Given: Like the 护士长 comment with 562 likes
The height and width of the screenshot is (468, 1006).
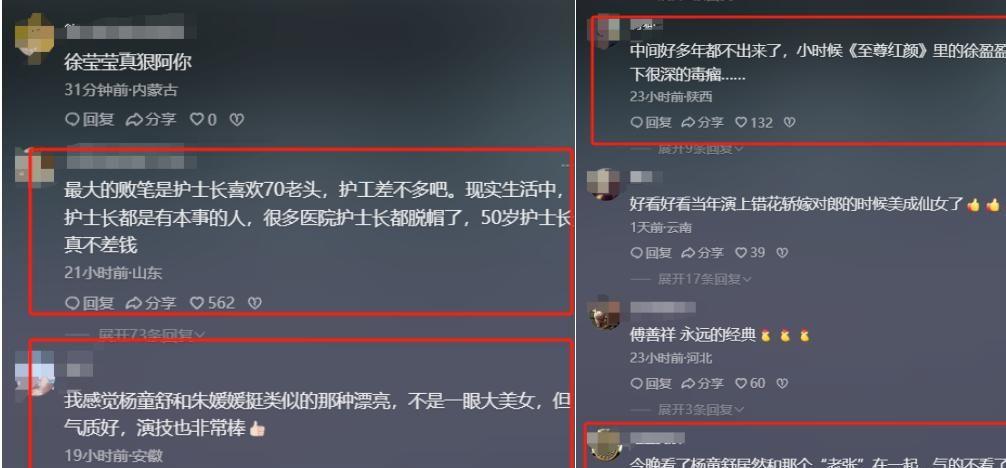Looking at the screenshot, I should click(x=212, y=302).
